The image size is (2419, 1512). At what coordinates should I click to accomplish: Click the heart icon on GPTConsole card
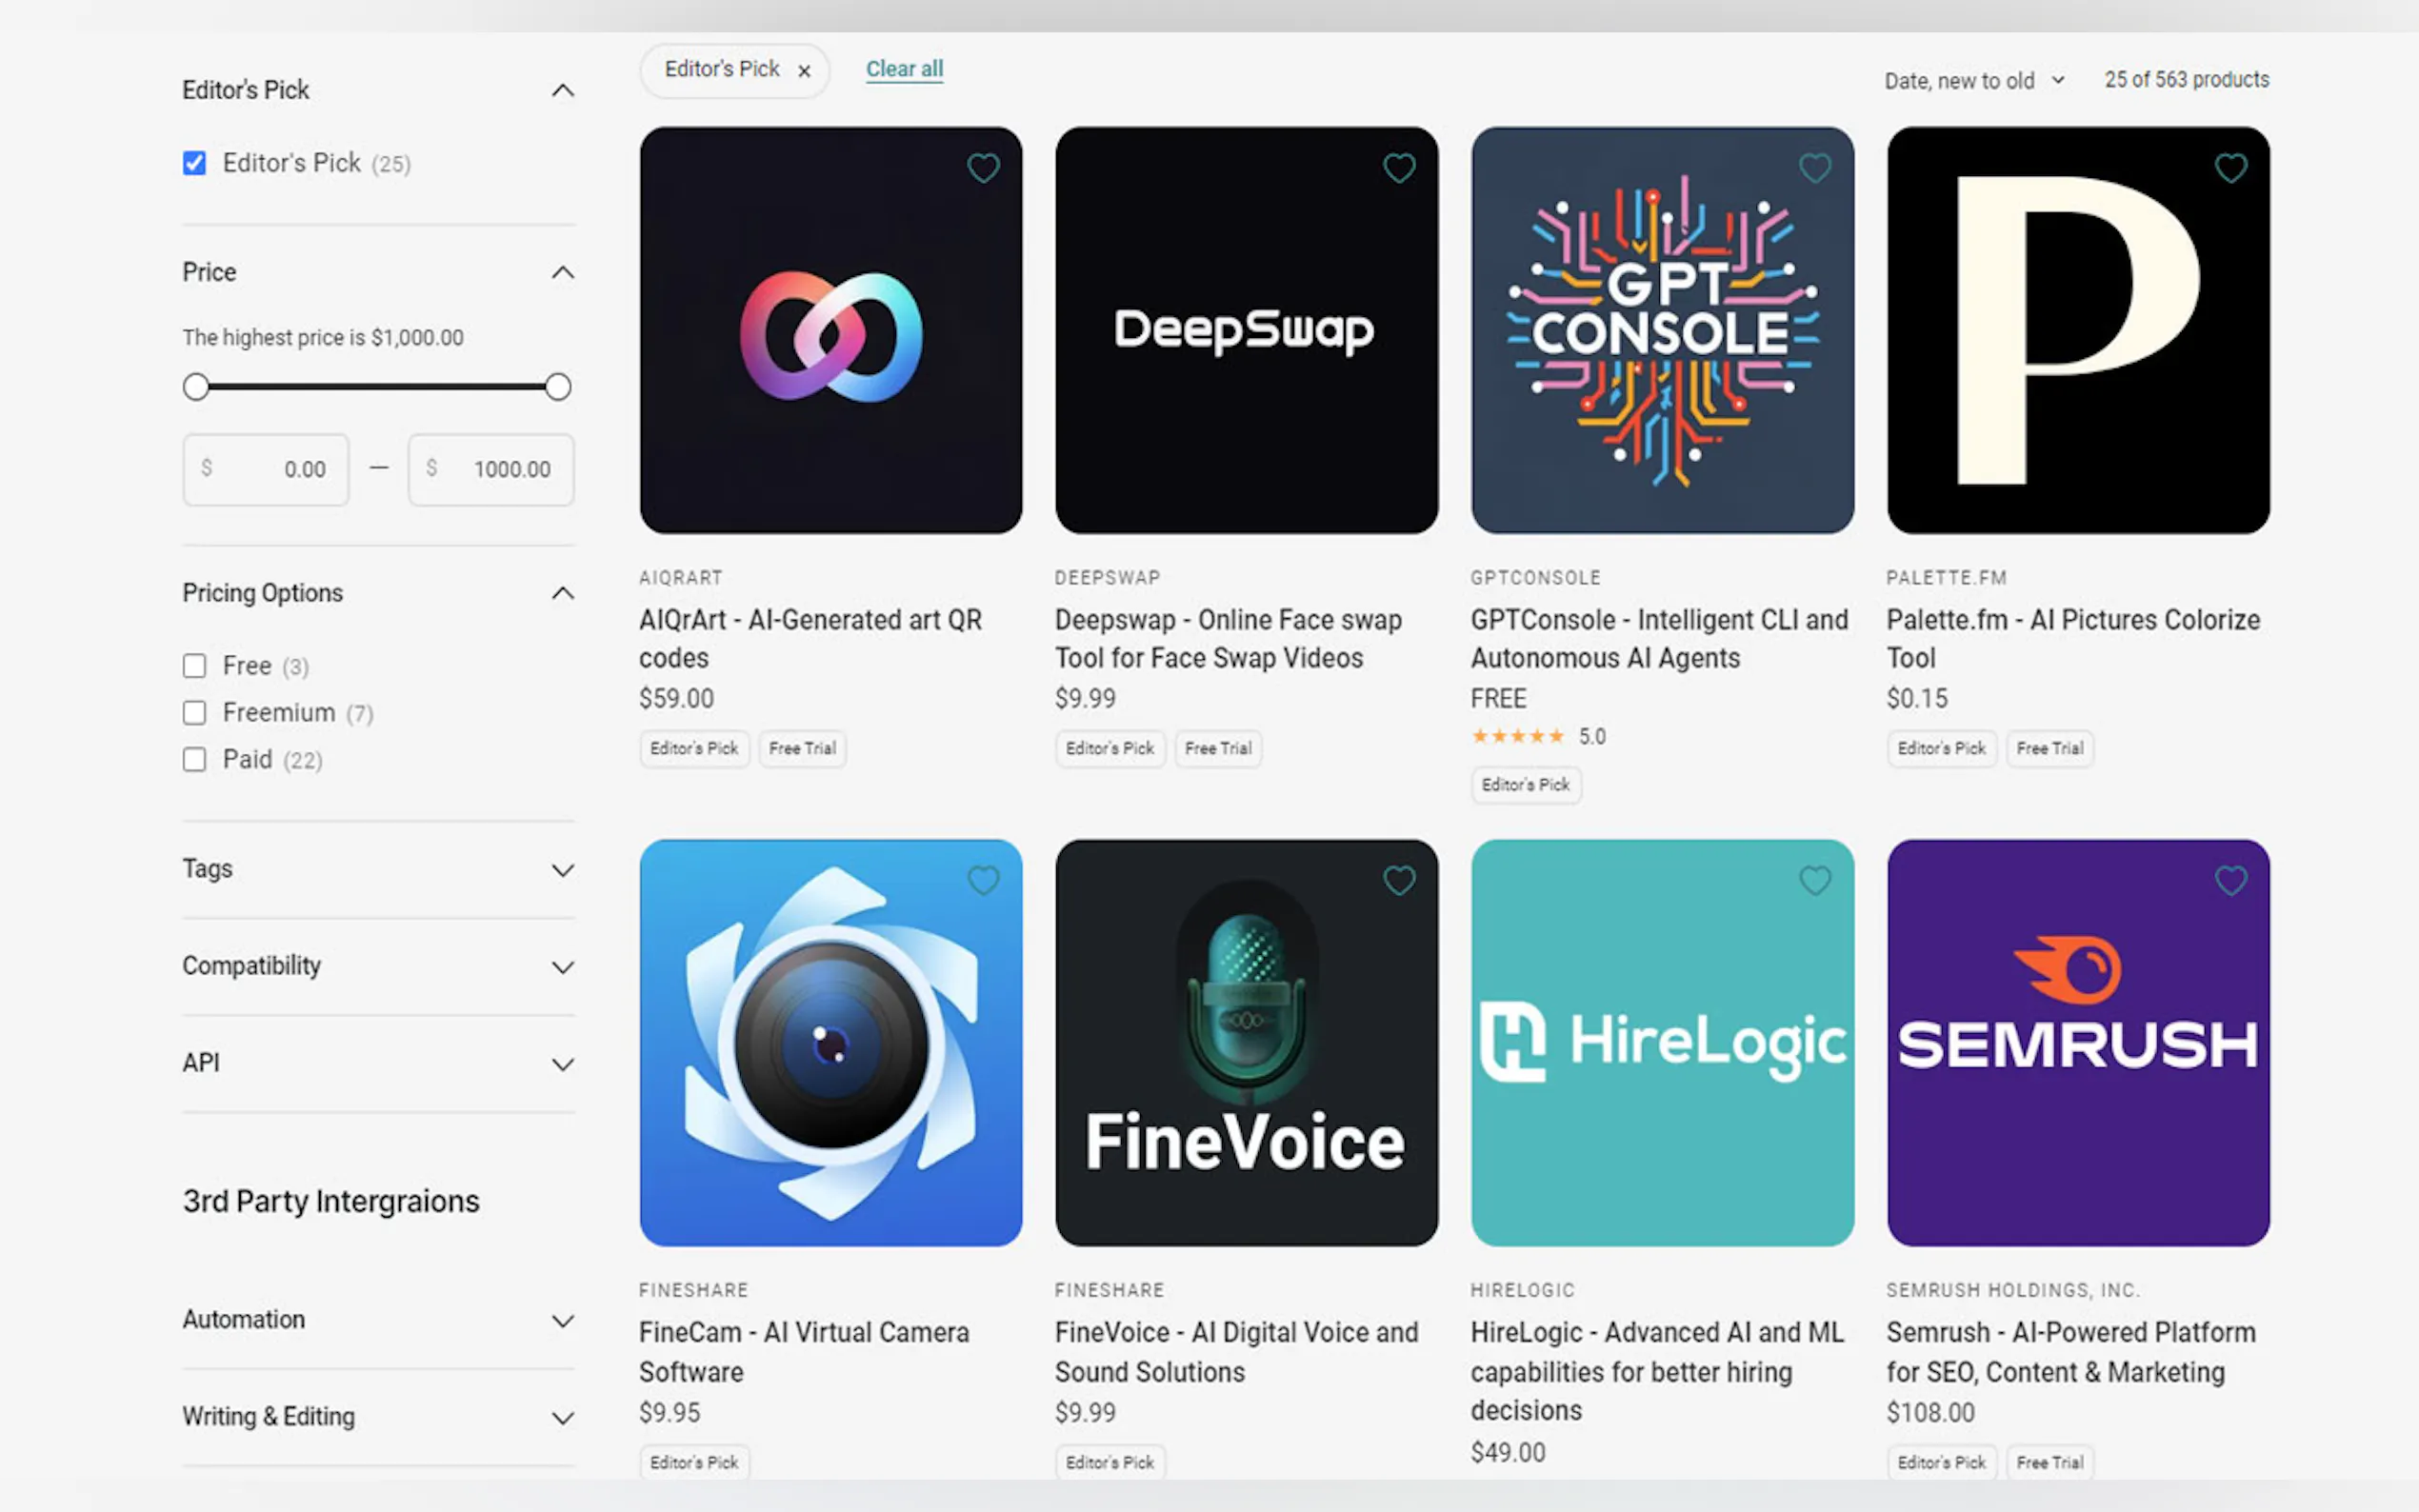point(1815,168)
